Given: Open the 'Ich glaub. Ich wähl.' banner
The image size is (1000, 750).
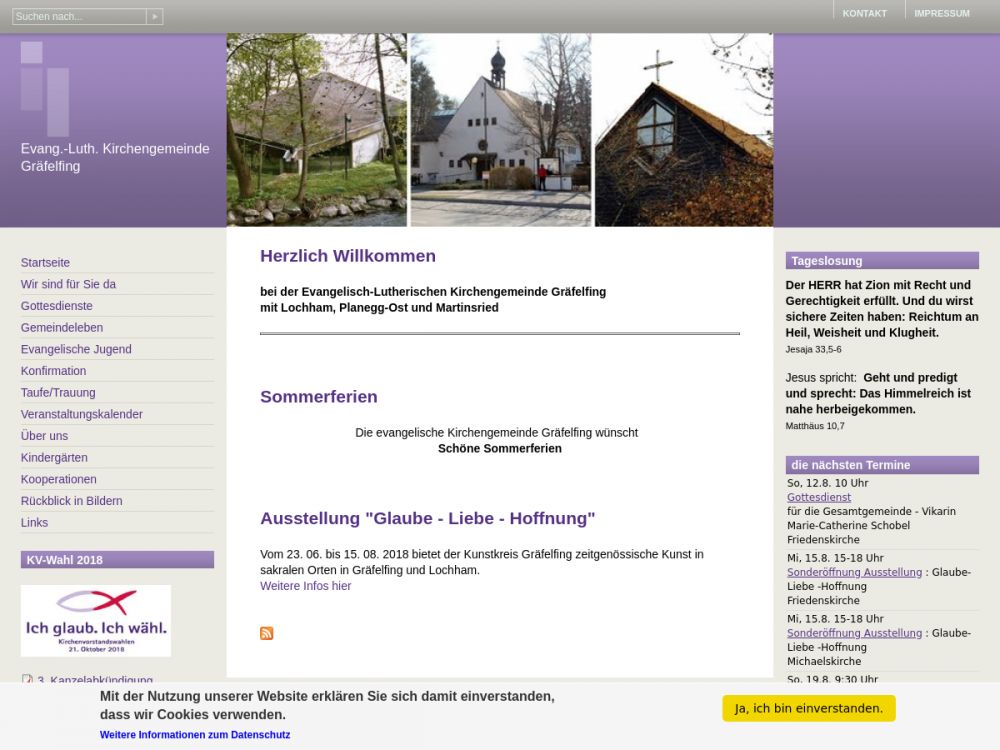Looking at the screenshot, I should 96,621.
